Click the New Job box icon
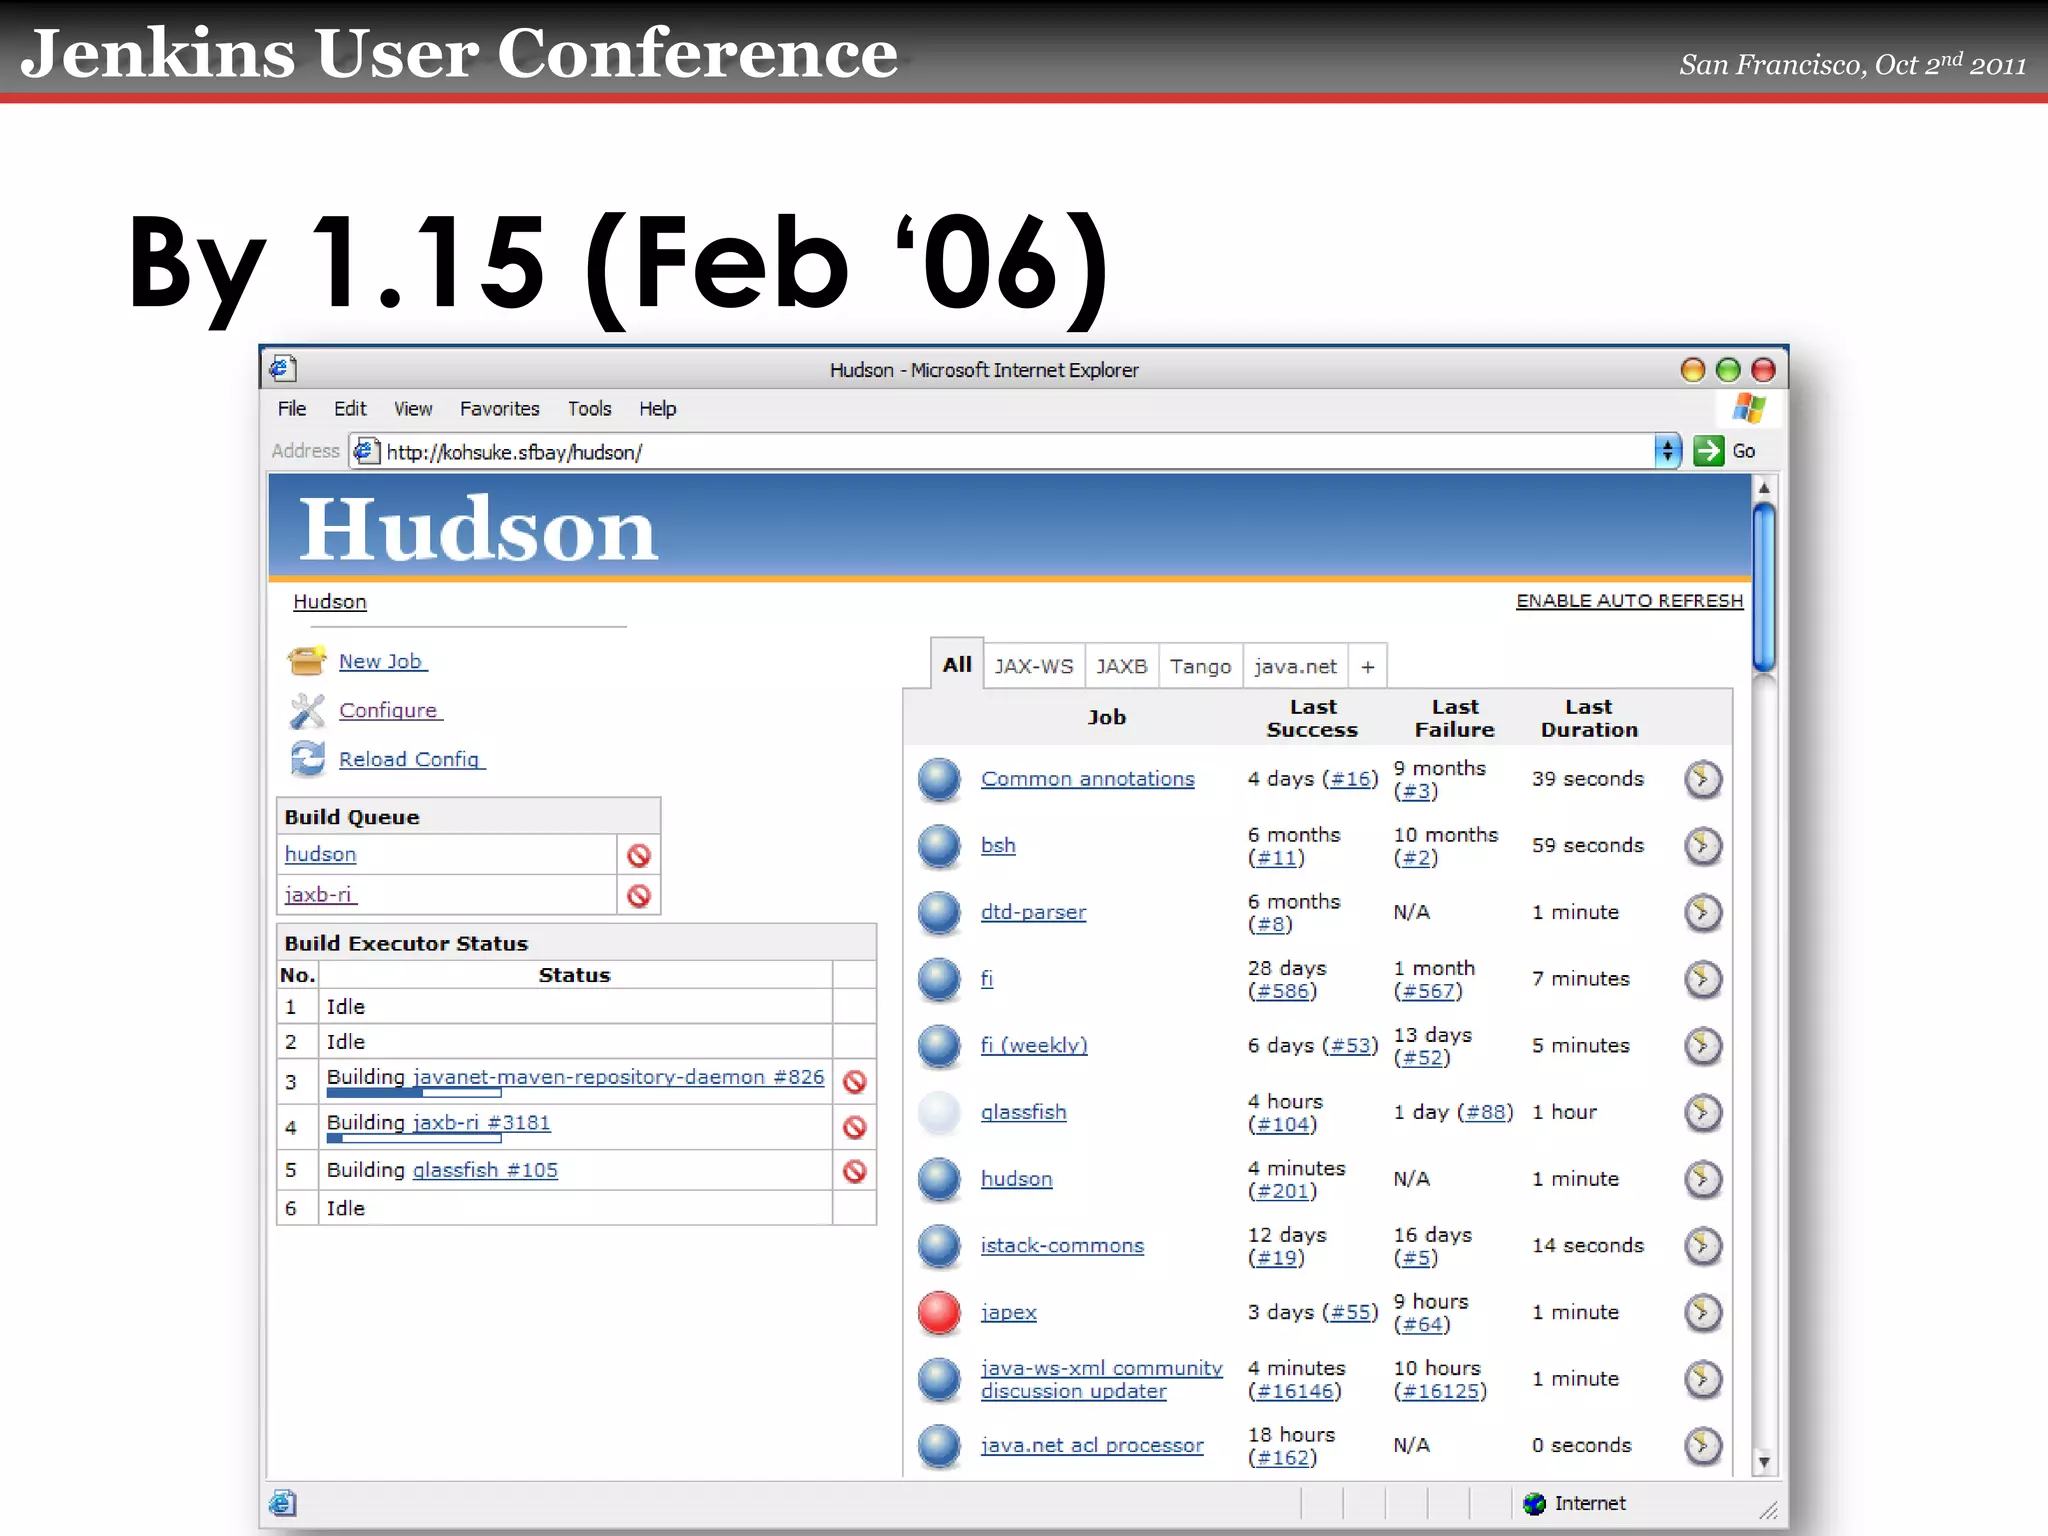Screen dimensions: 2048x1536 pos(307,661)
